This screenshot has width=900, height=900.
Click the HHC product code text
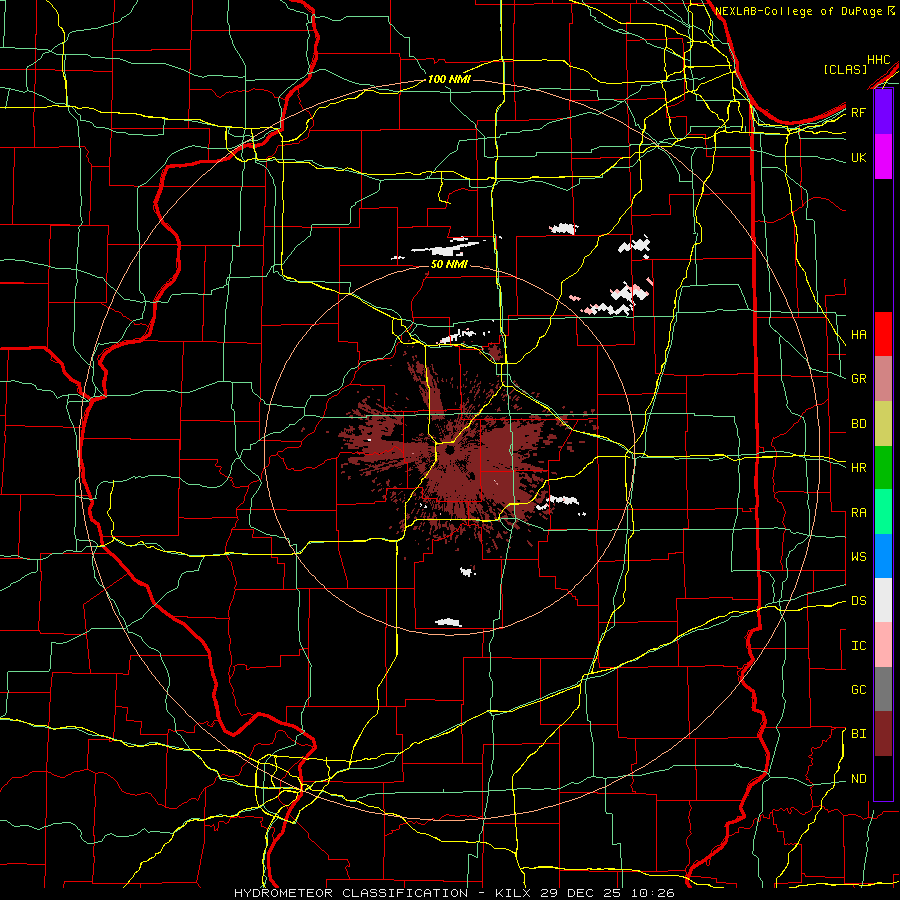[x=879, y=60]
